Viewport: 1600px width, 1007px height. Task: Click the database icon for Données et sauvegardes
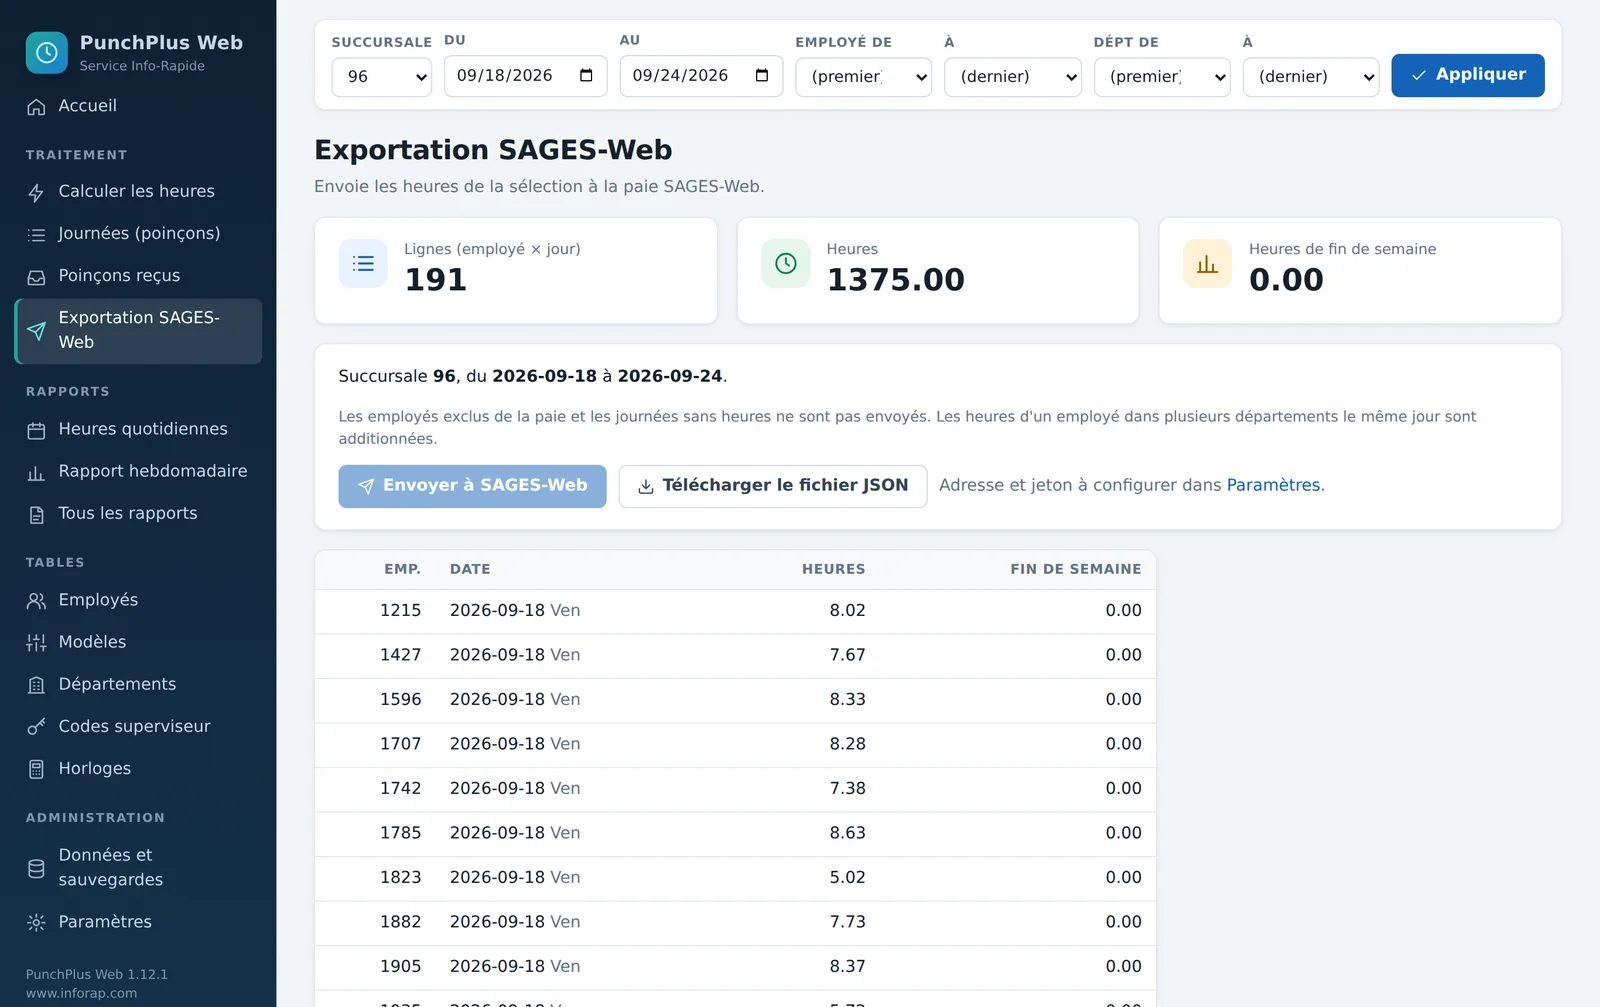point(36,868)
